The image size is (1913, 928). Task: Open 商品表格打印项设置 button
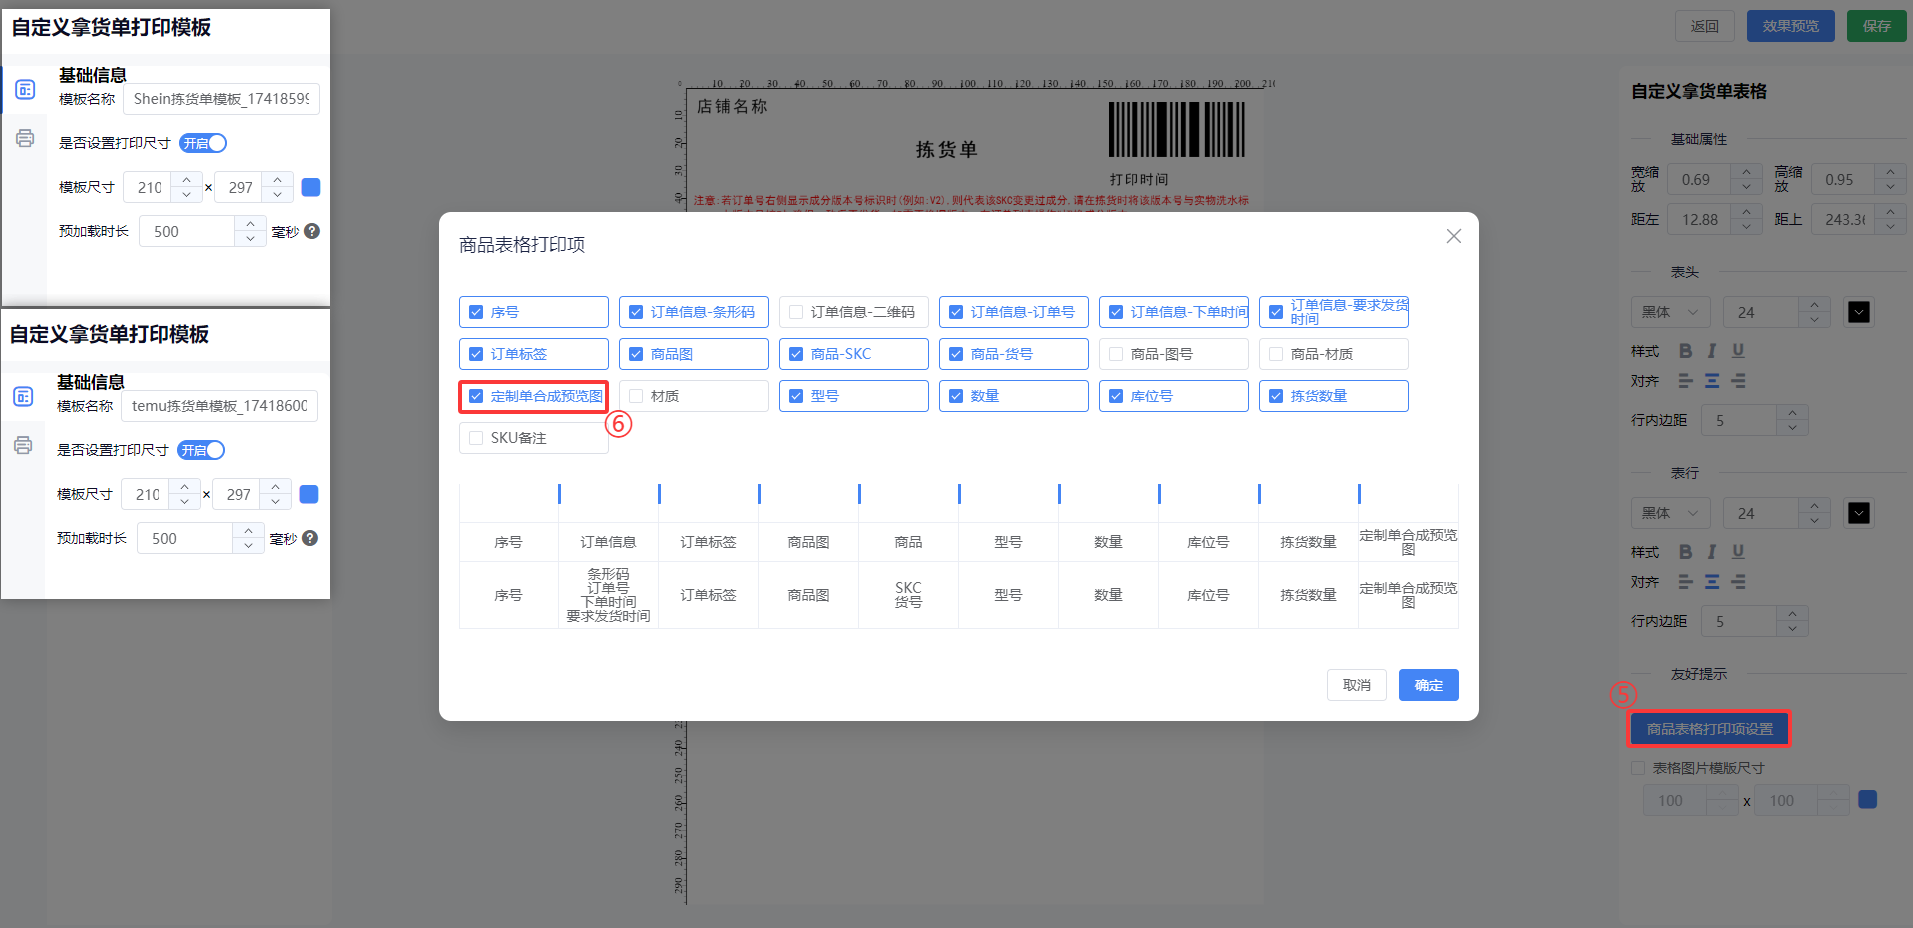click(1709, 729)
